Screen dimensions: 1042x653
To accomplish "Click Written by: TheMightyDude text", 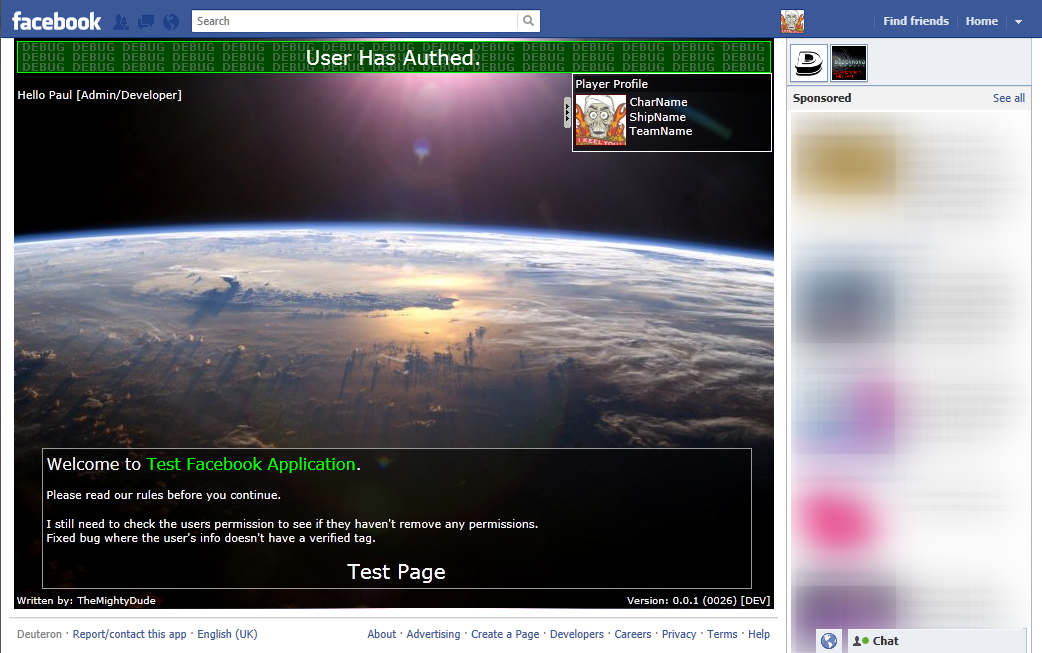I will click(86, 601).
